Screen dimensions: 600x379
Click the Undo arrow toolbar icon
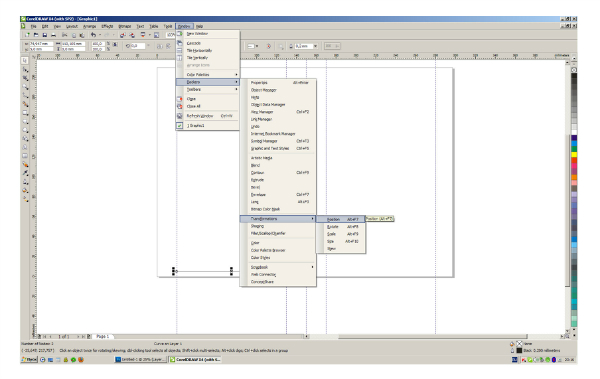[x=93, y=35]
